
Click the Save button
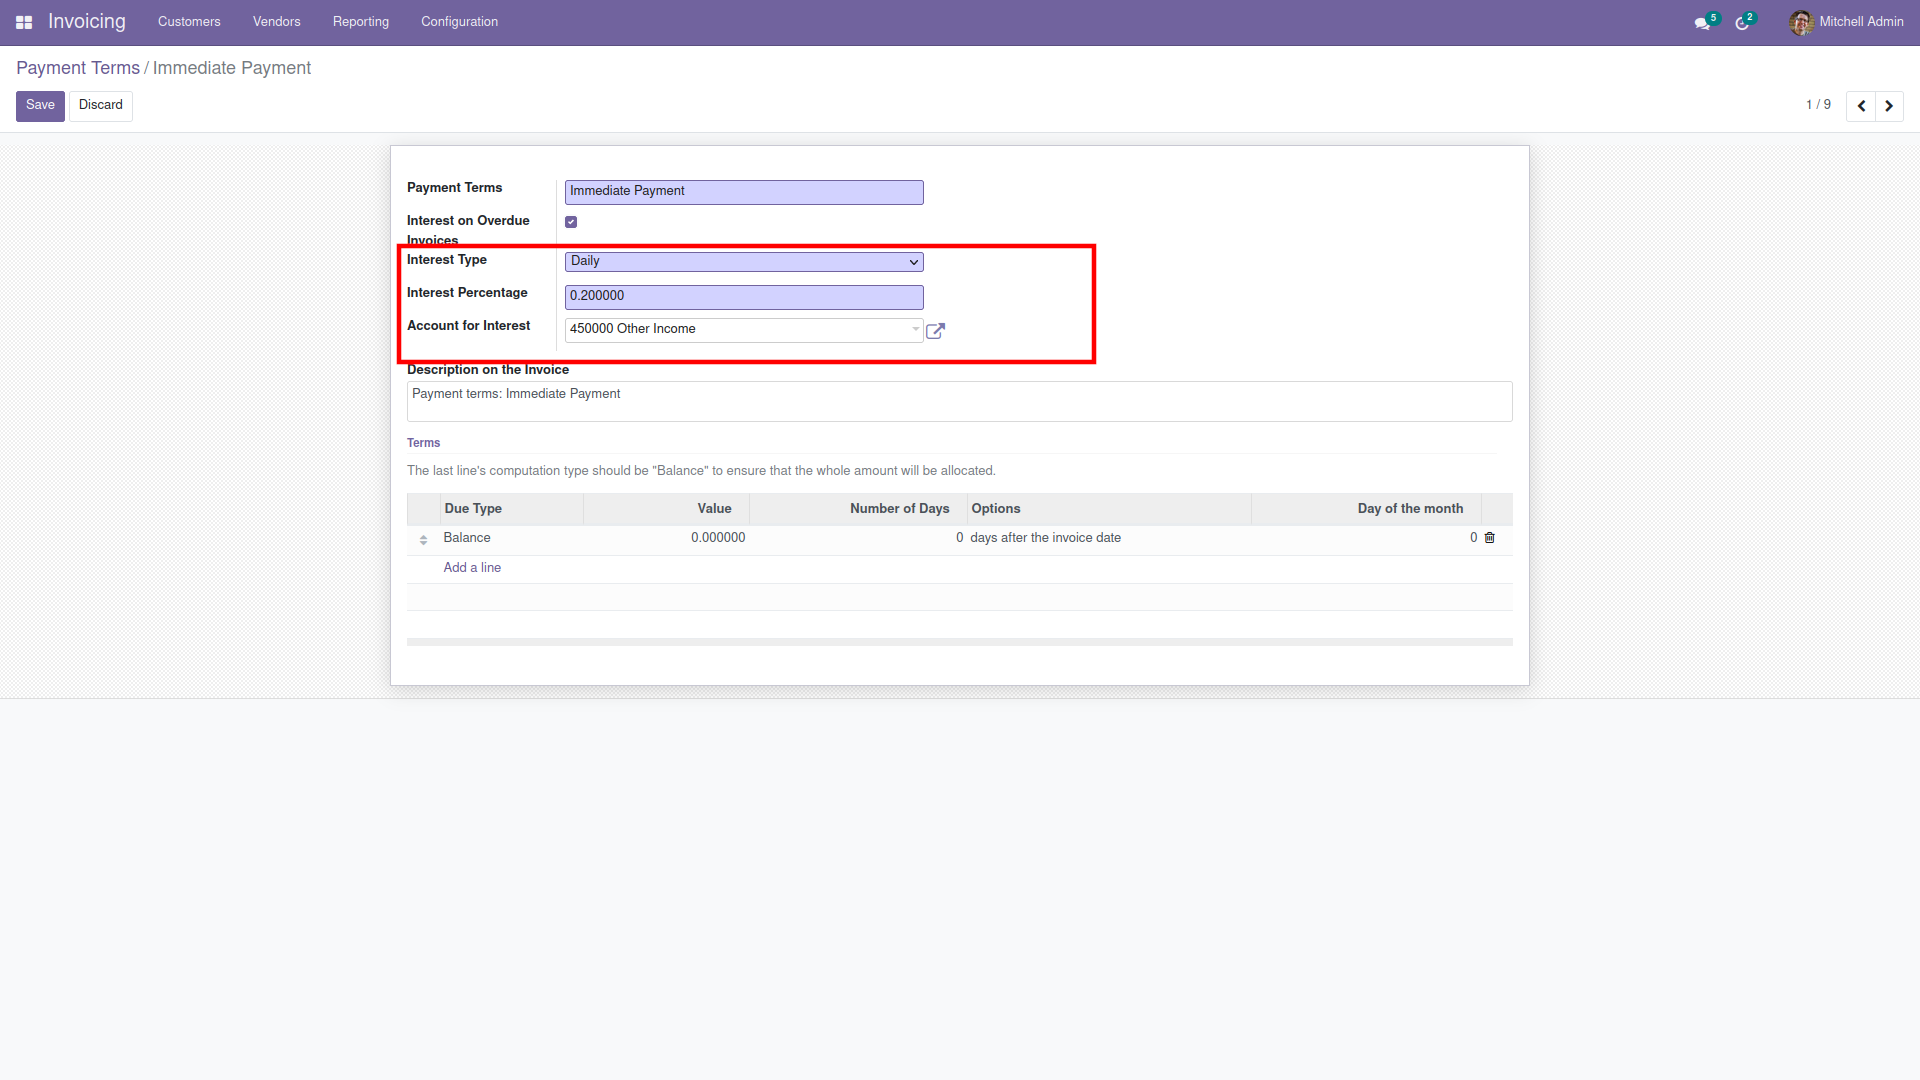coord(40,106)
